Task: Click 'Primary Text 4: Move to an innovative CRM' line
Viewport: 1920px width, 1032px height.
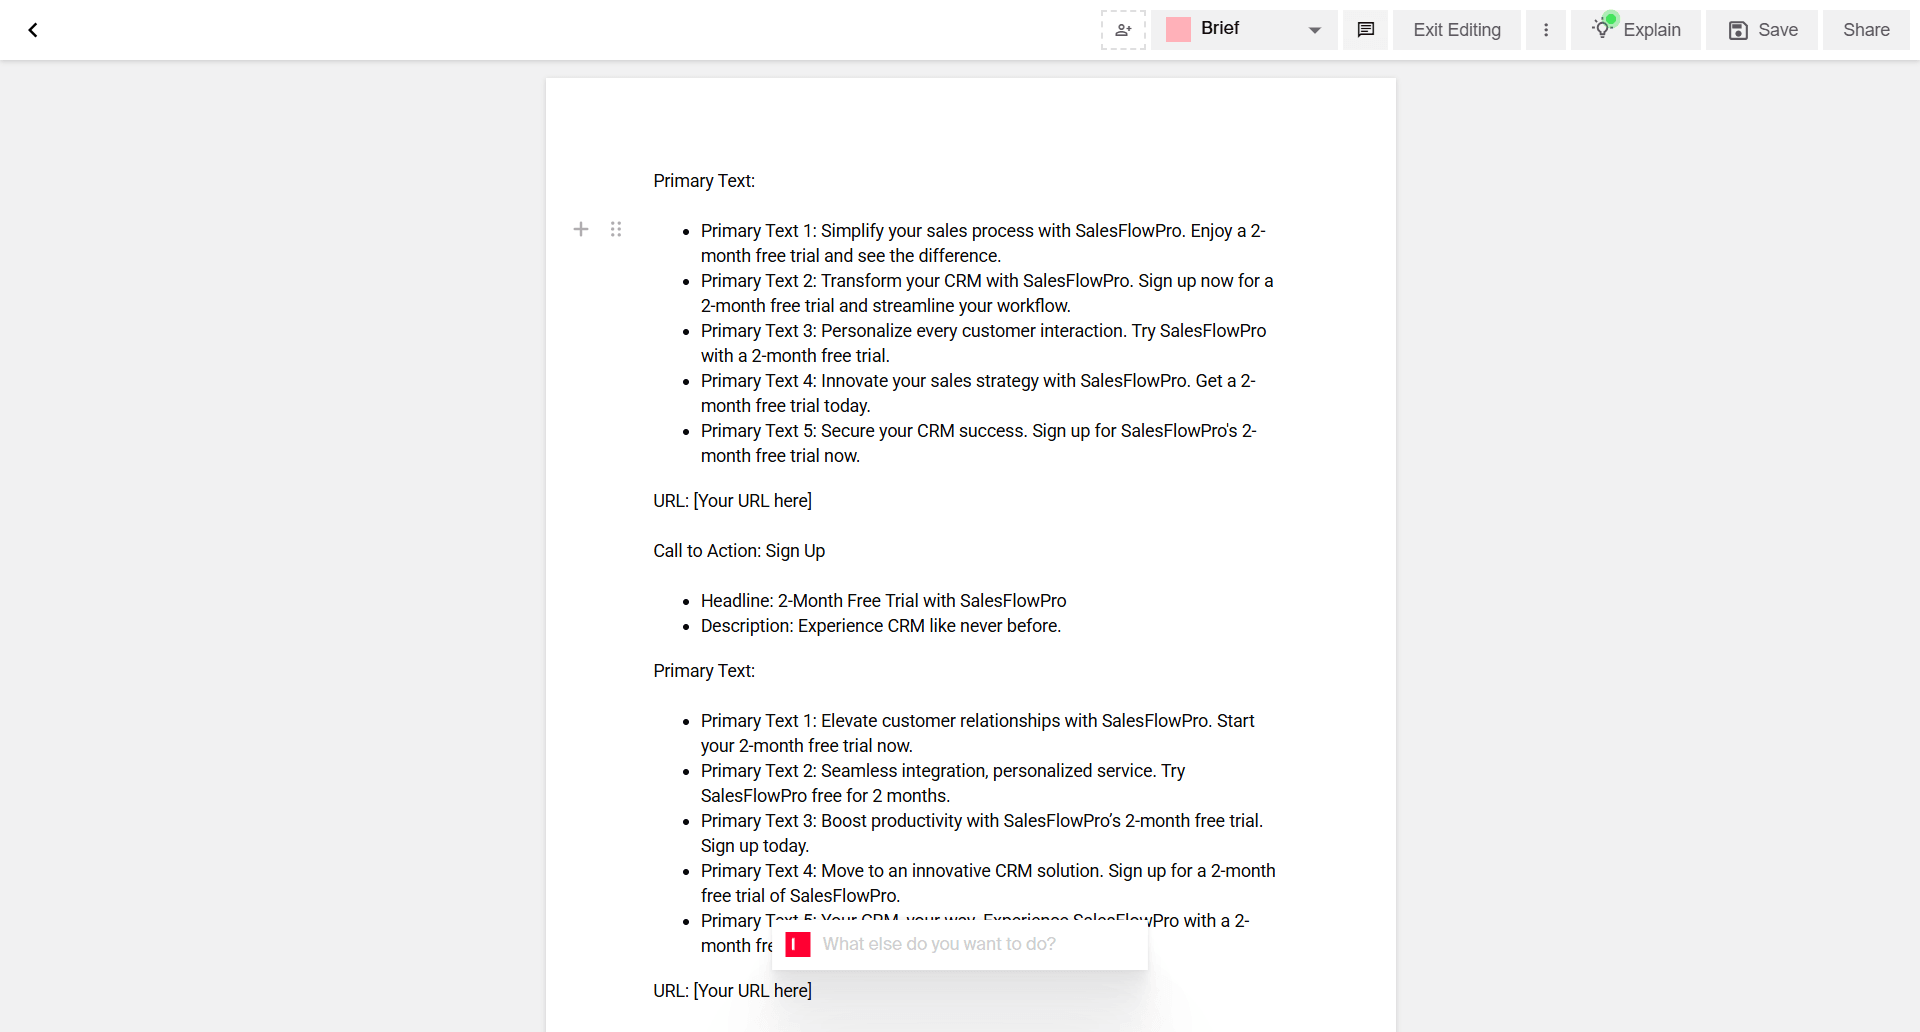Action: (988, 883)
